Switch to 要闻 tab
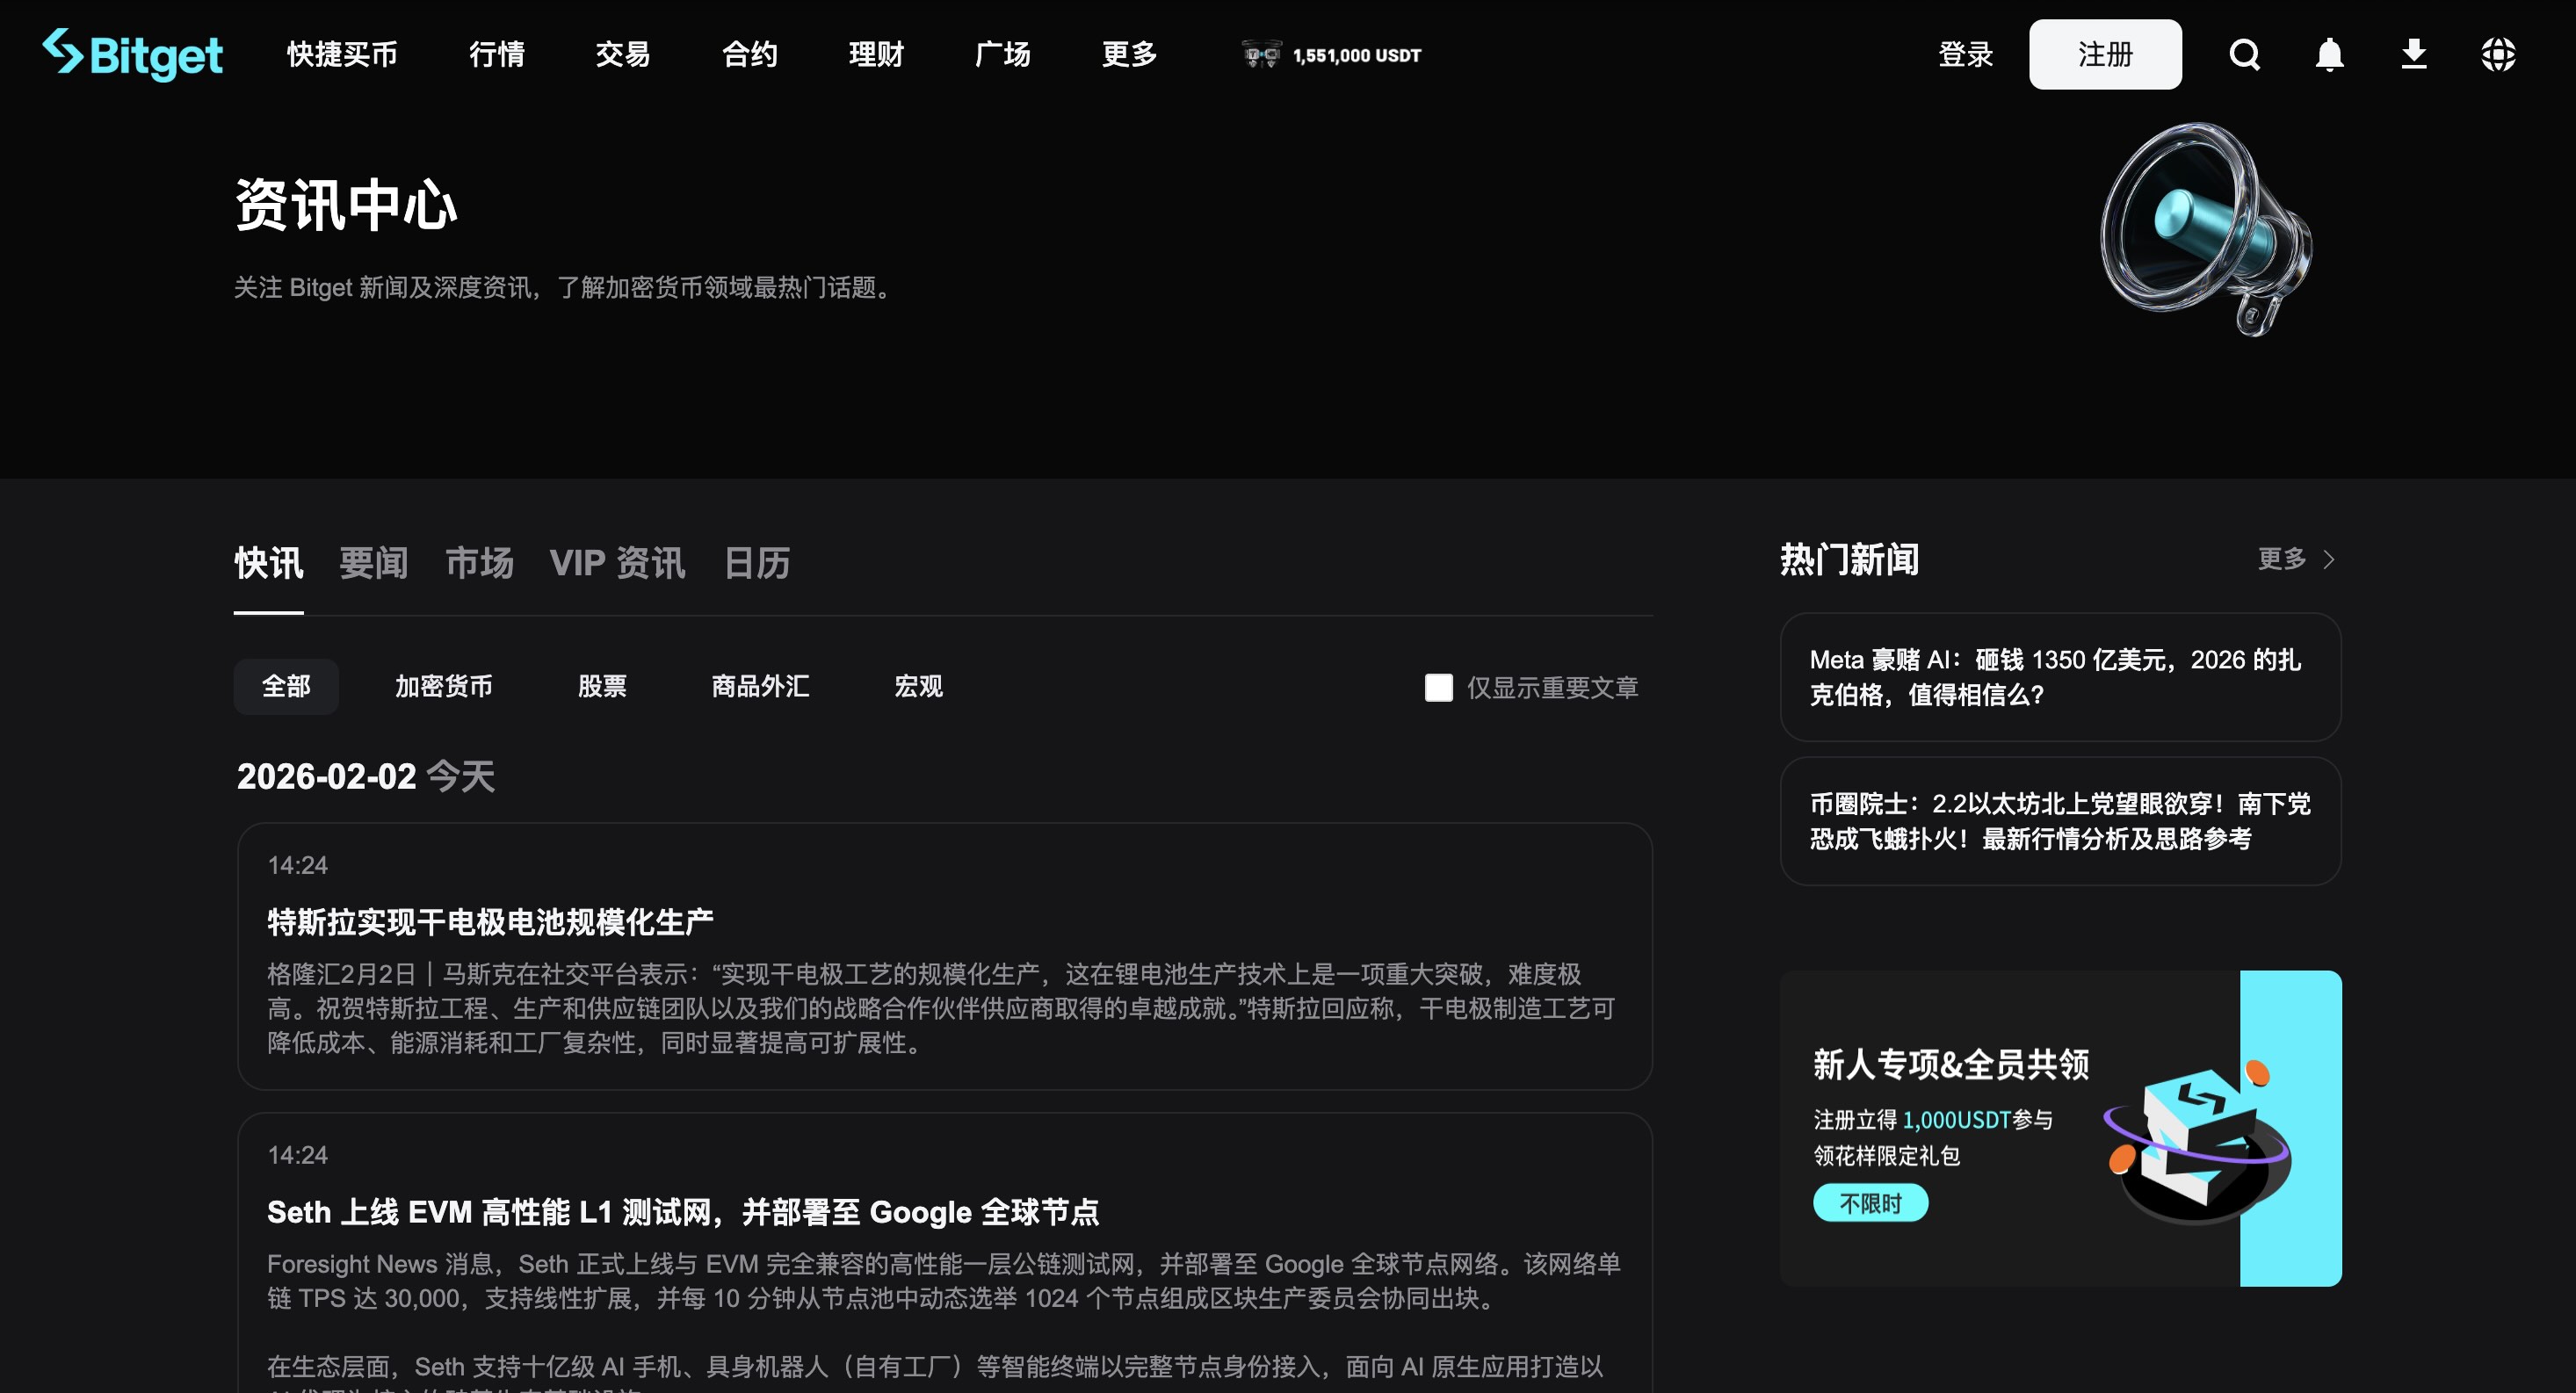Image resolution: width=2576 pixels, height=1393 pixels. pos(374,563)
